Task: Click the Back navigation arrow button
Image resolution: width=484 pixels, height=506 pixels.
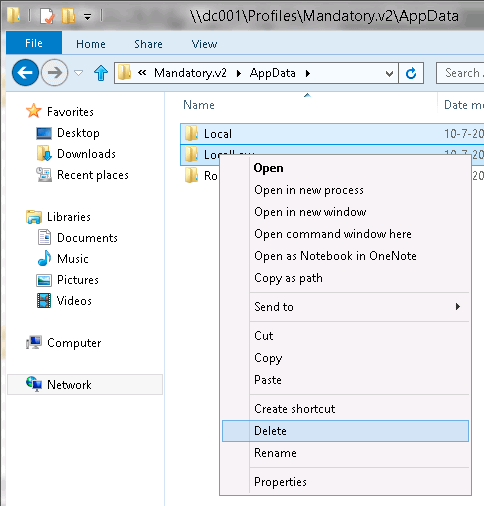Action: click(x=25, y=72)
